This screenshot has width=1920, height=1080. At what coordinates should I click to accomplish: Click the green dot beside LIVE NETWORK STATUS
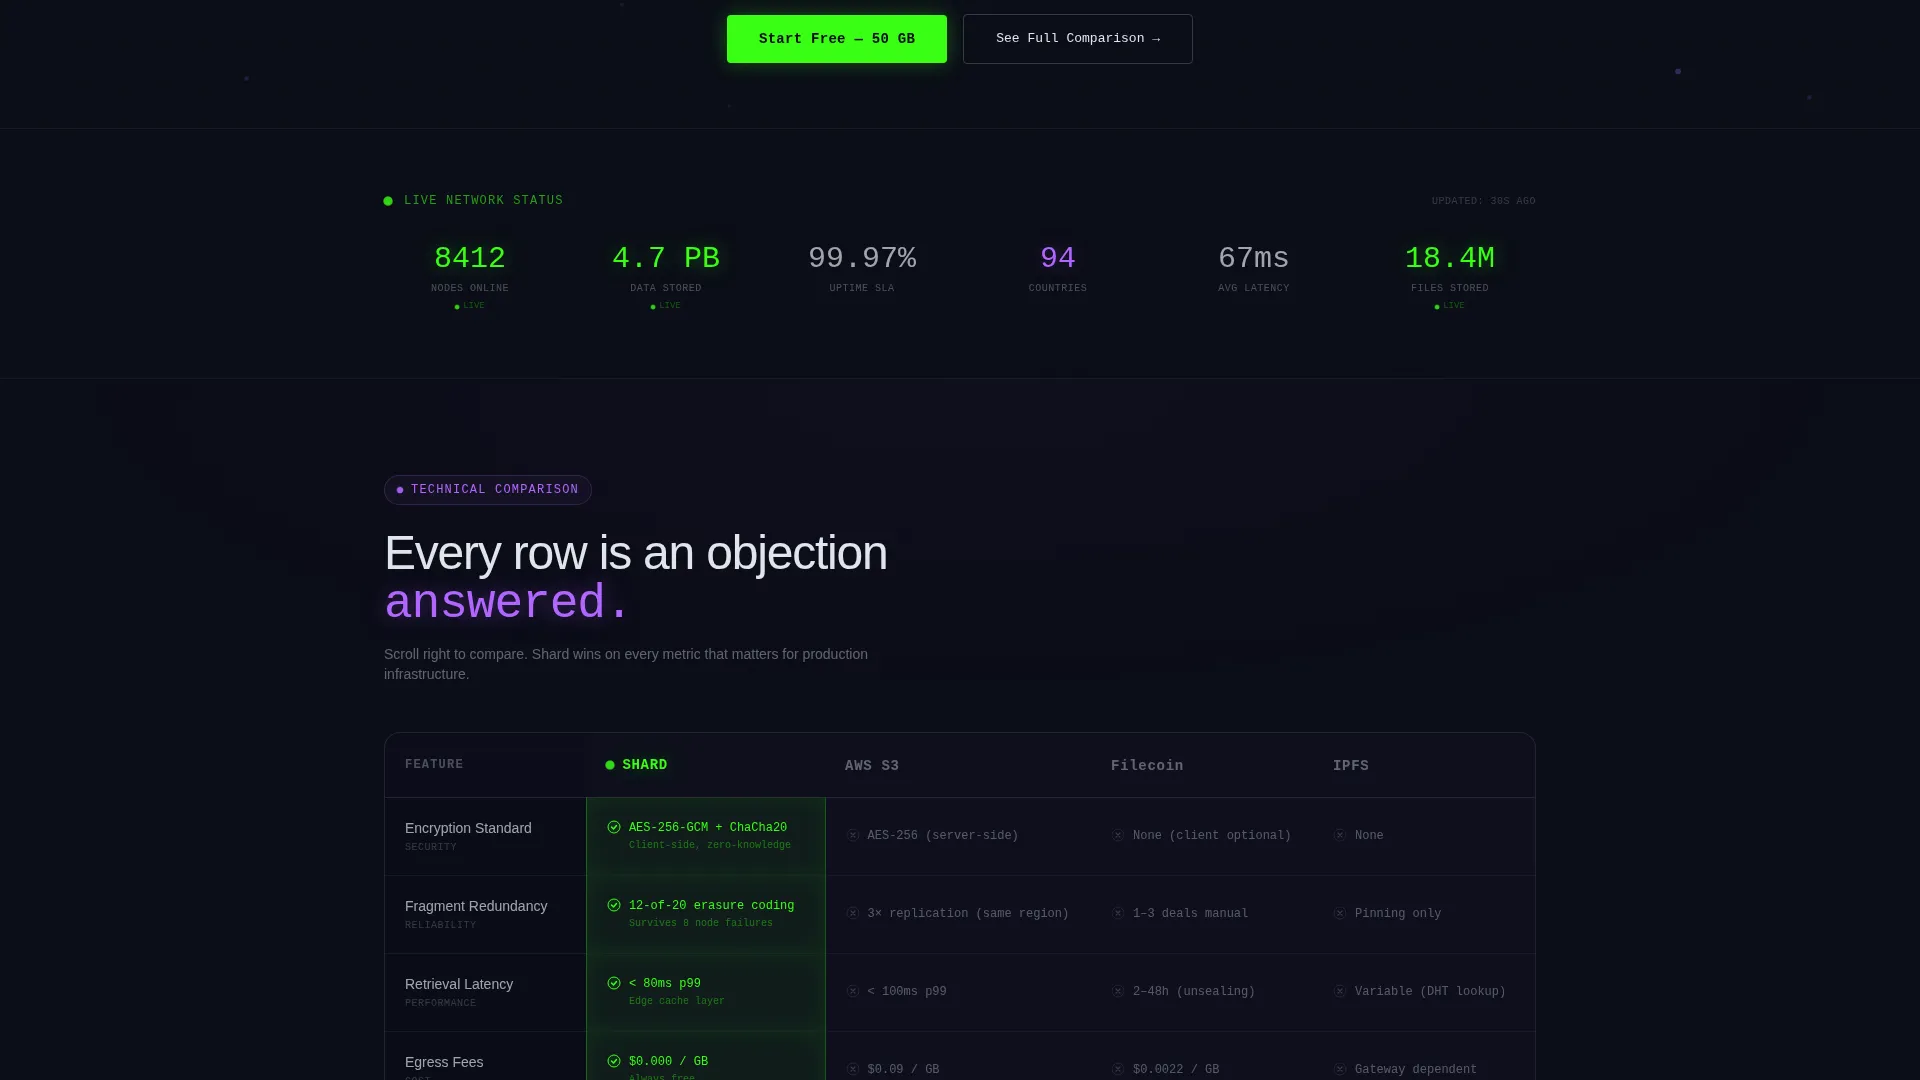388,201
